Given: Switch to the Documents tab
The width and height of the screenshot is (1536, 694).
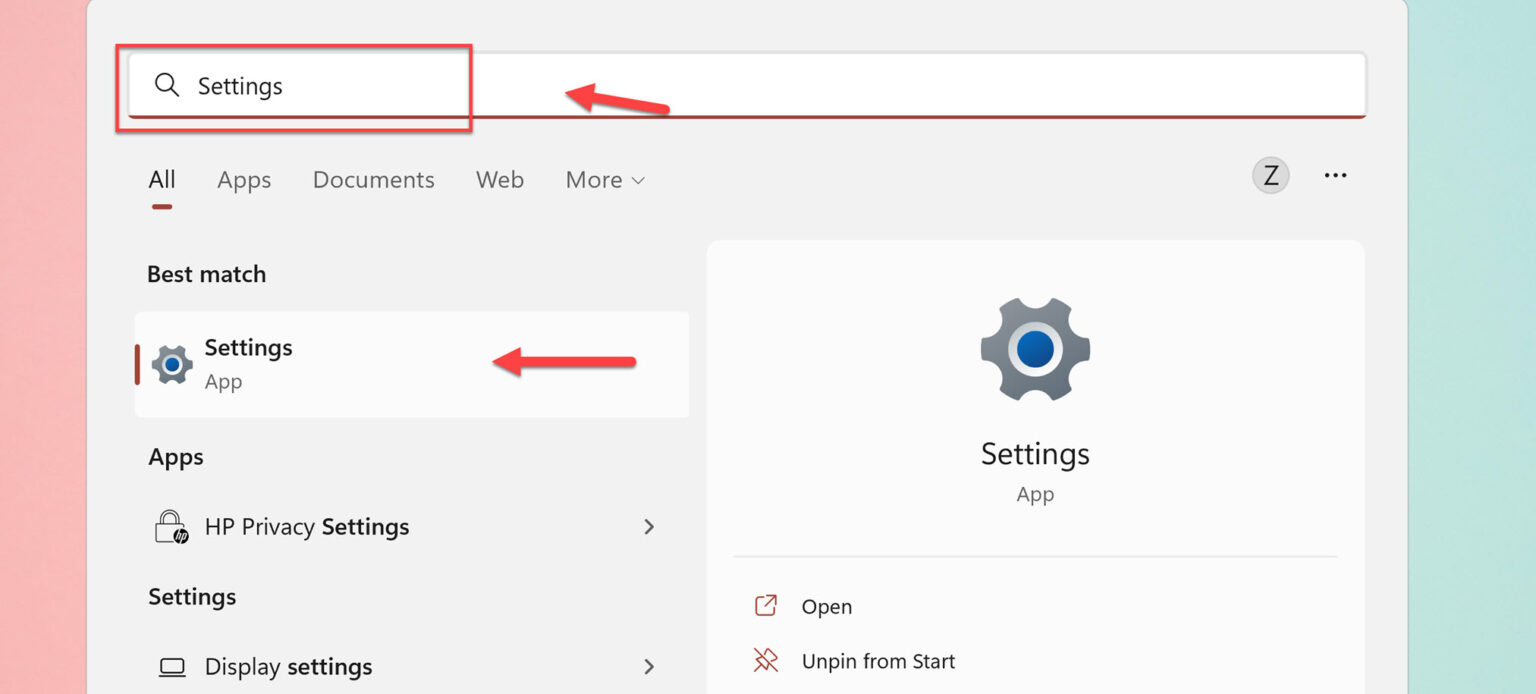Looking at the screenshot, I should [x=373, y=180].
